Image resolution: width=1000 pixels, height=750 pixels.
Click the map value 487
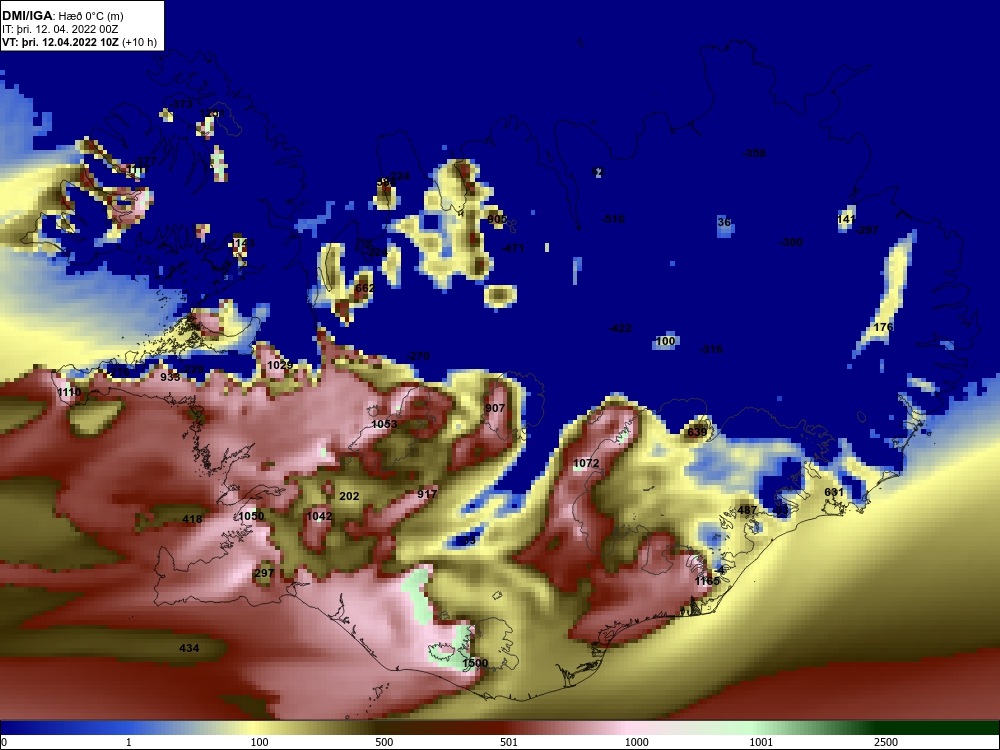point(747,510)
